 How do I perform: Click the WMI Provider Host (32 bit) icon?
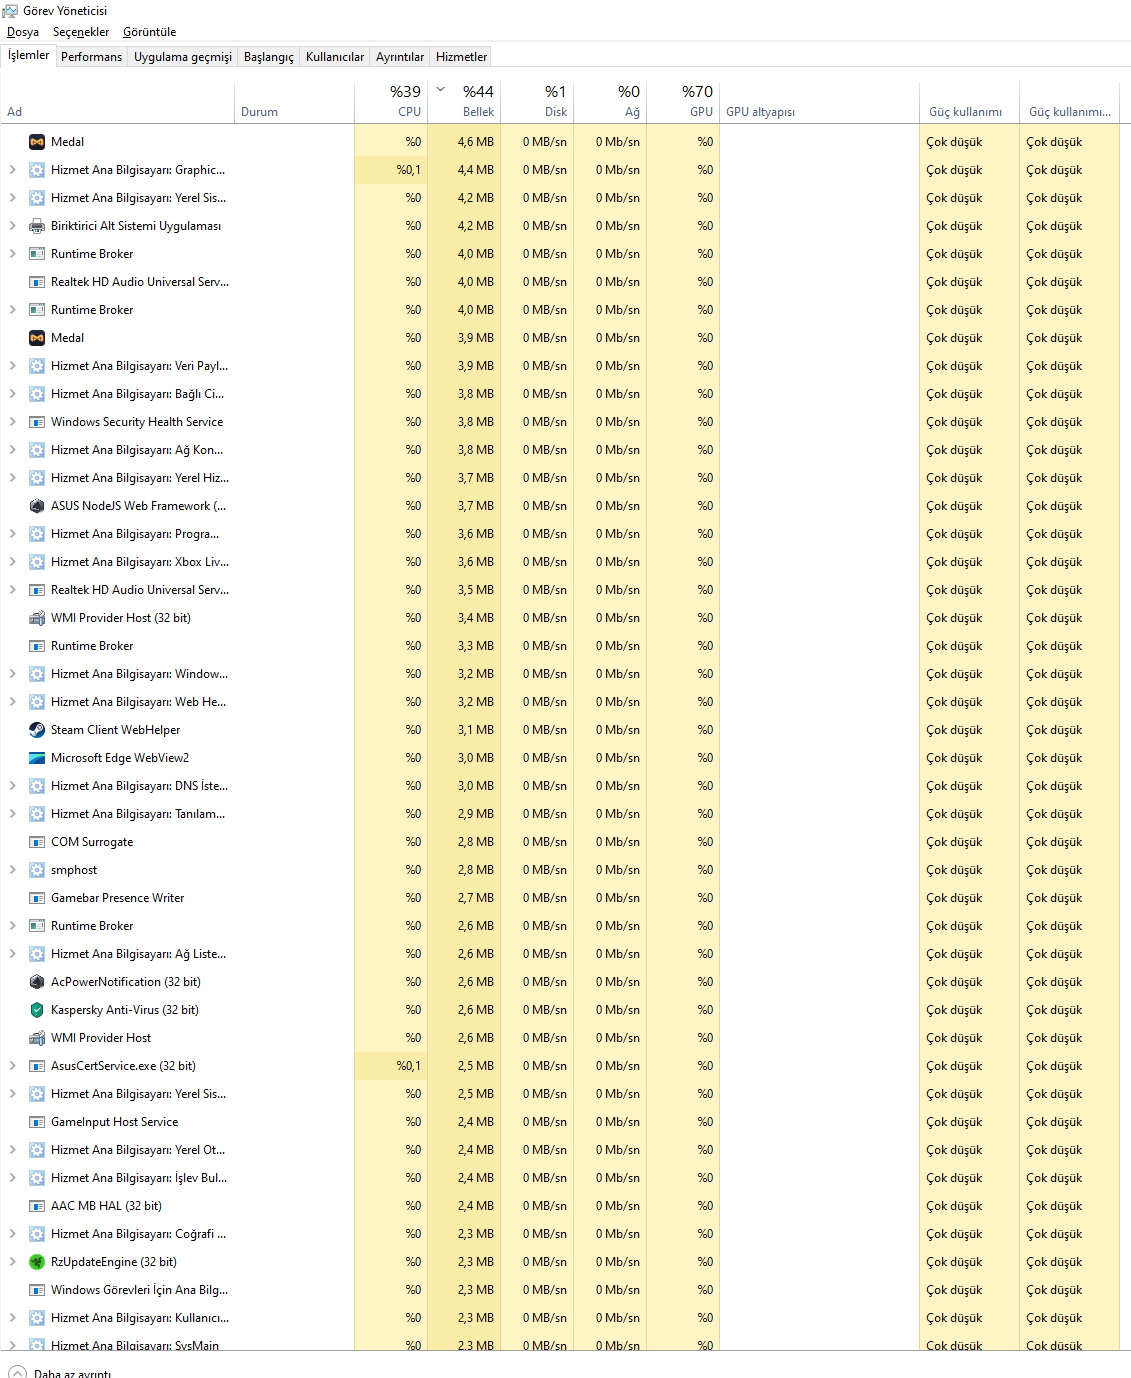pos(37,618)
